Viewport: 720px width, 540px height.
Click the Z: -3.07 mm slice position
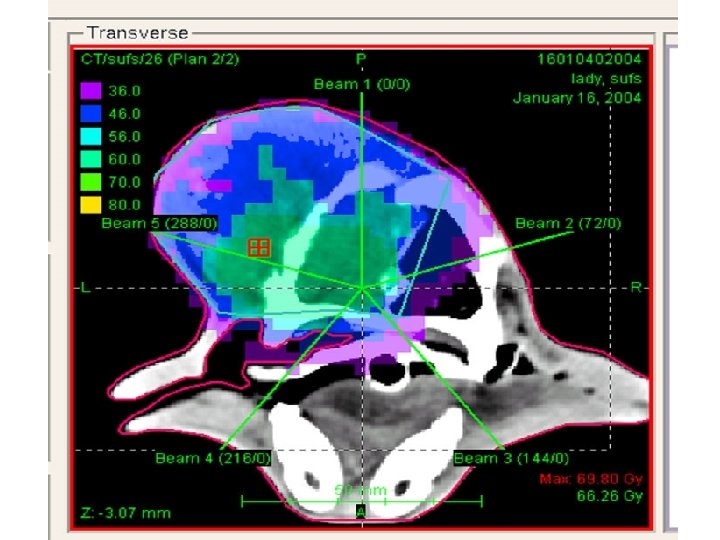click(x=125, y=513)
